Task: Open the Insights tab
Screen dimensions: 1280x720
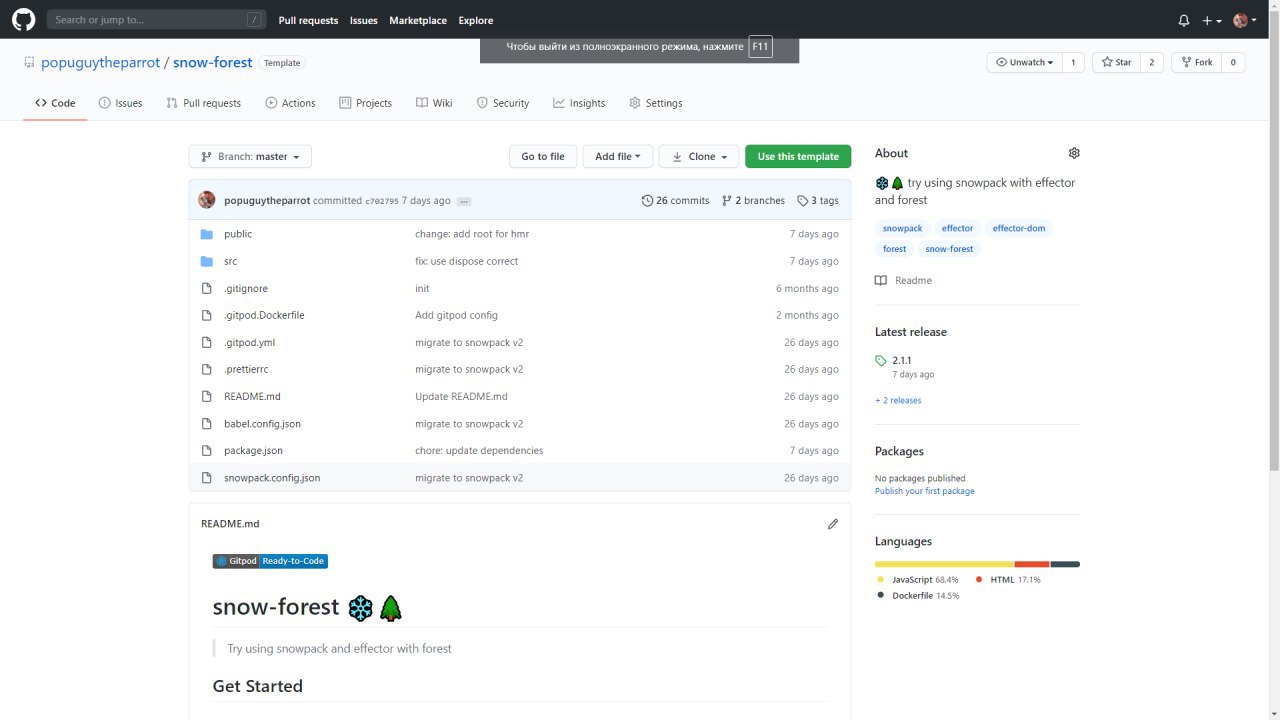Action: pos(579,103)
